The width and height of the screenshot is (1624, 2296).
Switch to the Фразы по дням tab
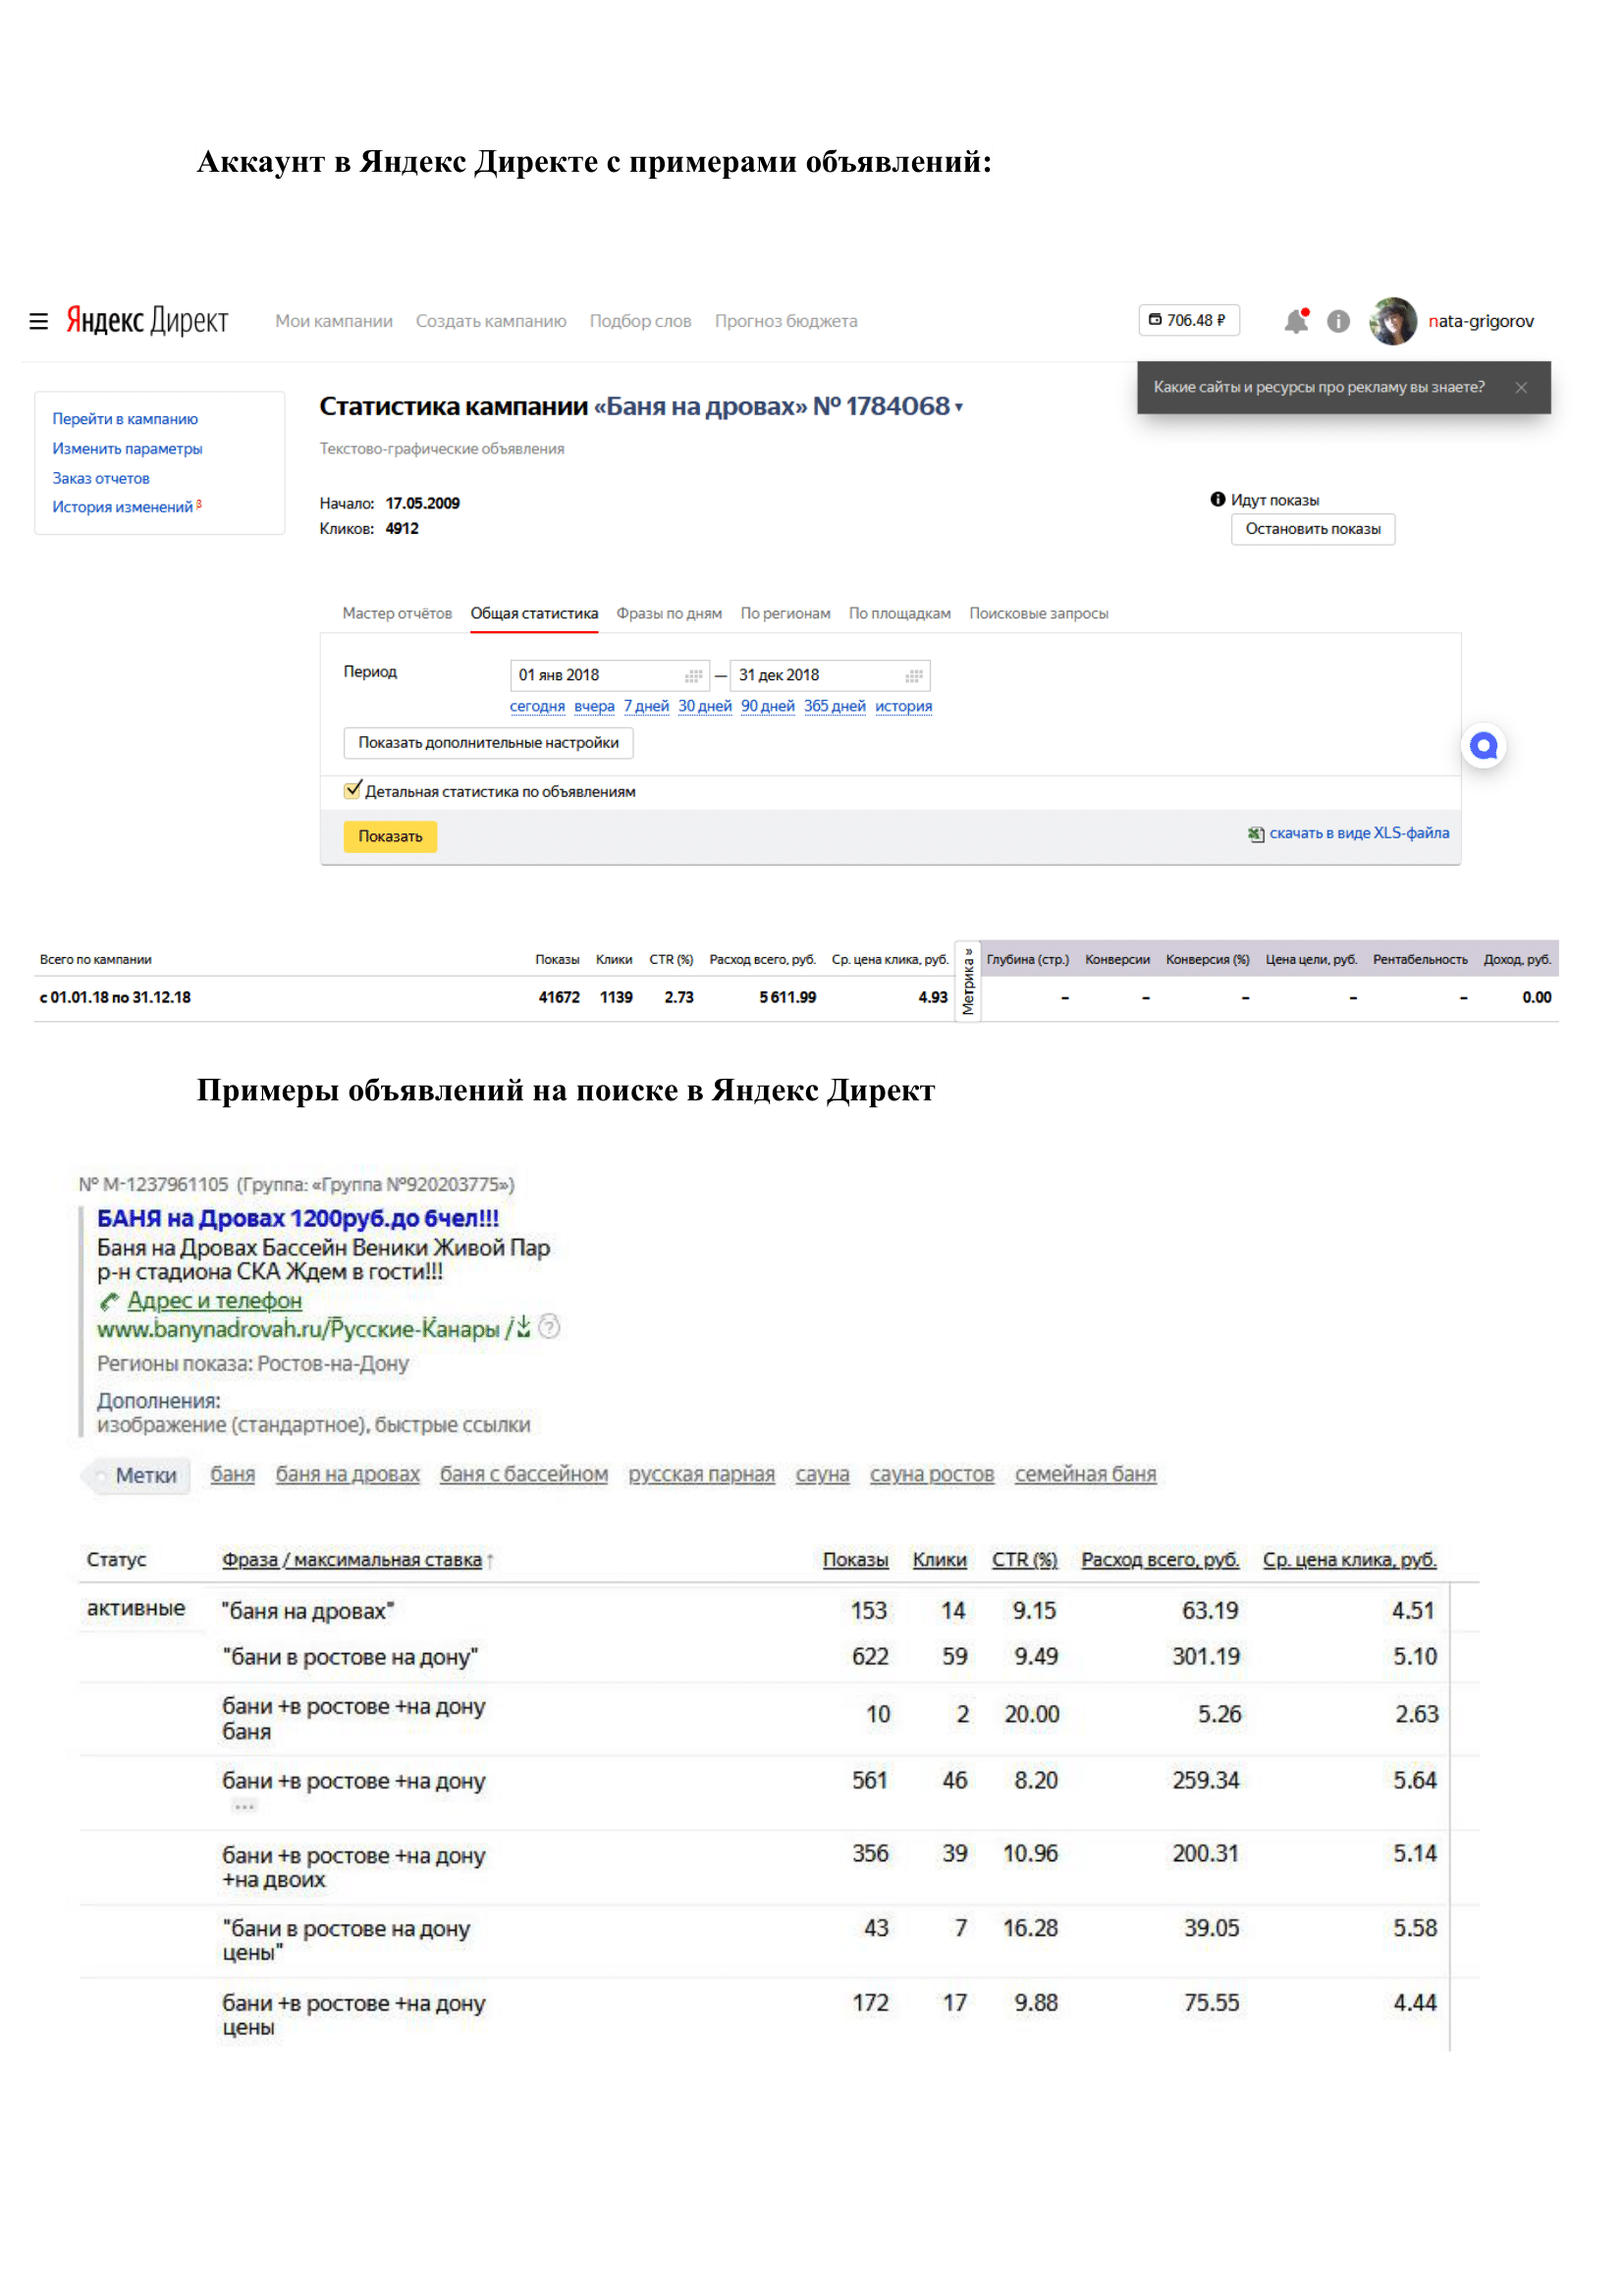tap(669, 613)
